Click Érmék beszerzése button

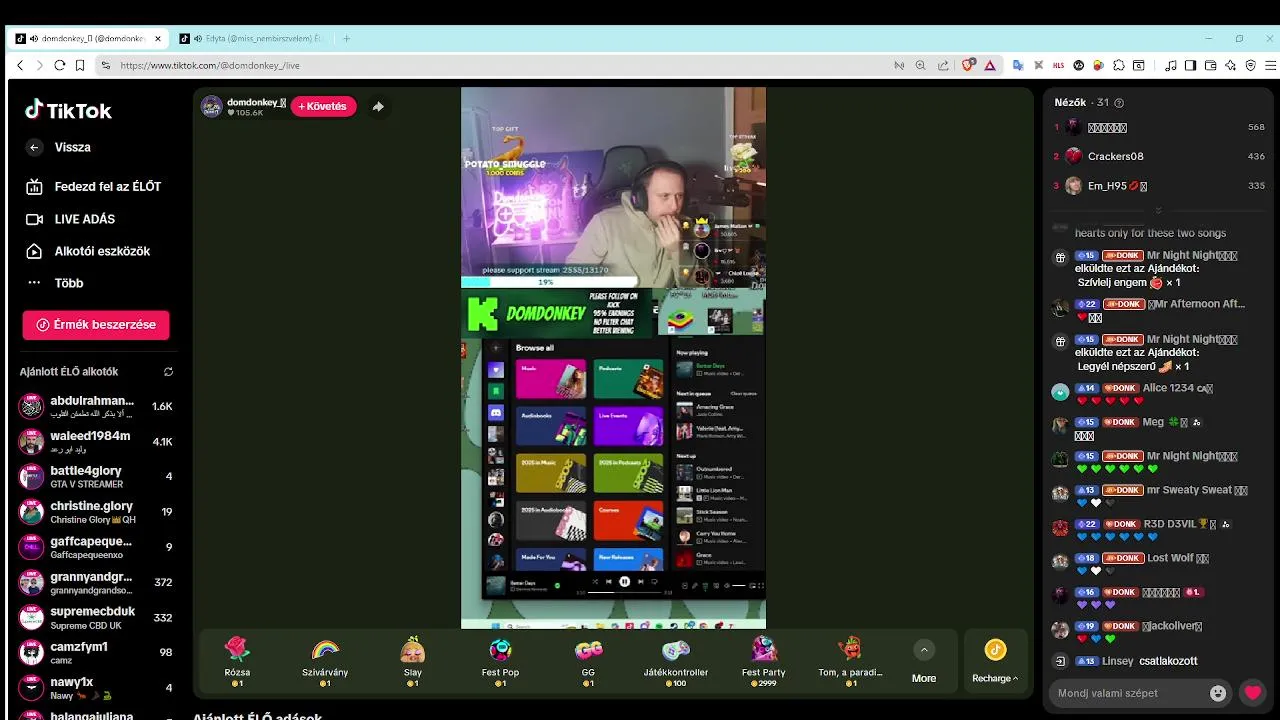[96, 325]
